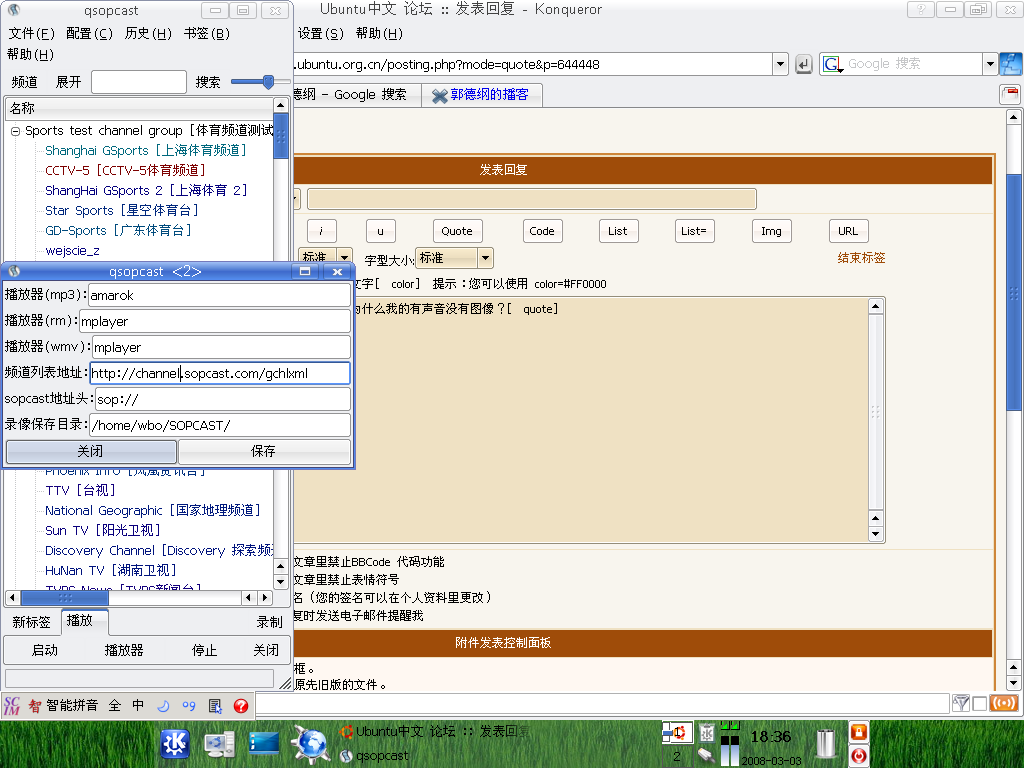Open the 书签(B) menu in qsopcast
The width and height of the screenshot is (1024, 768).
[206, 33]
